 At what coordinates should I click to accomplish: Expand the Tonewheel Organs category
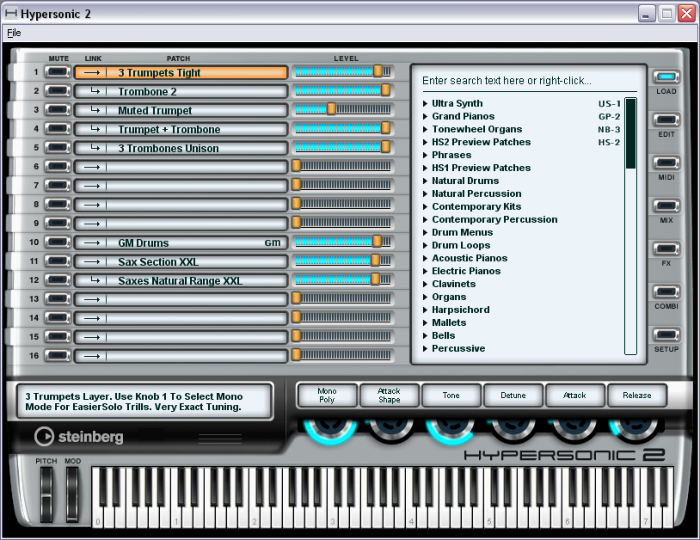[x=425, y=129]
